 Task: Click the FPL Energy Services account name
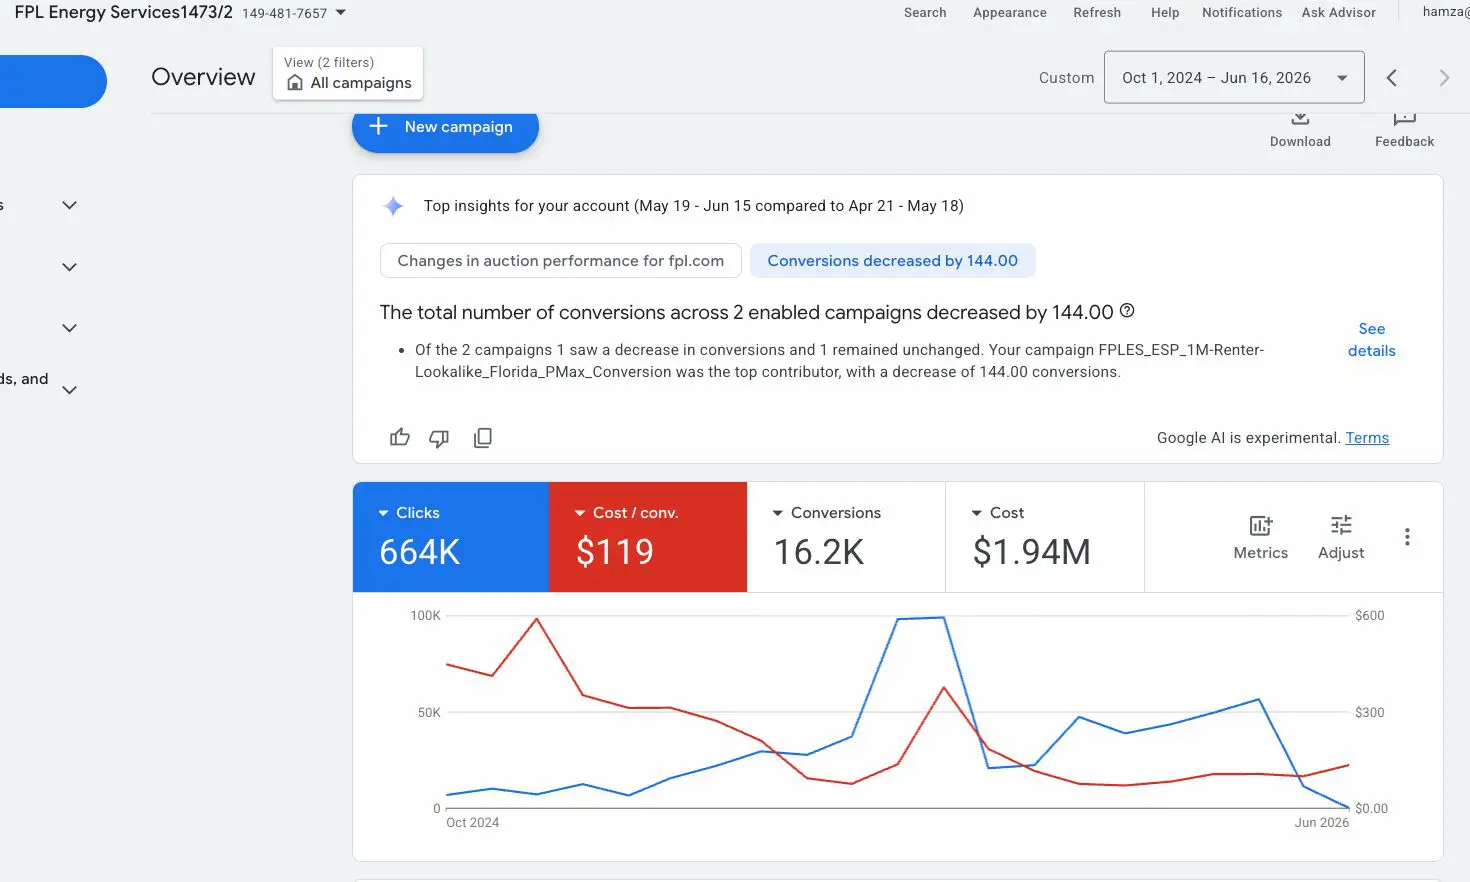(123, 12)
